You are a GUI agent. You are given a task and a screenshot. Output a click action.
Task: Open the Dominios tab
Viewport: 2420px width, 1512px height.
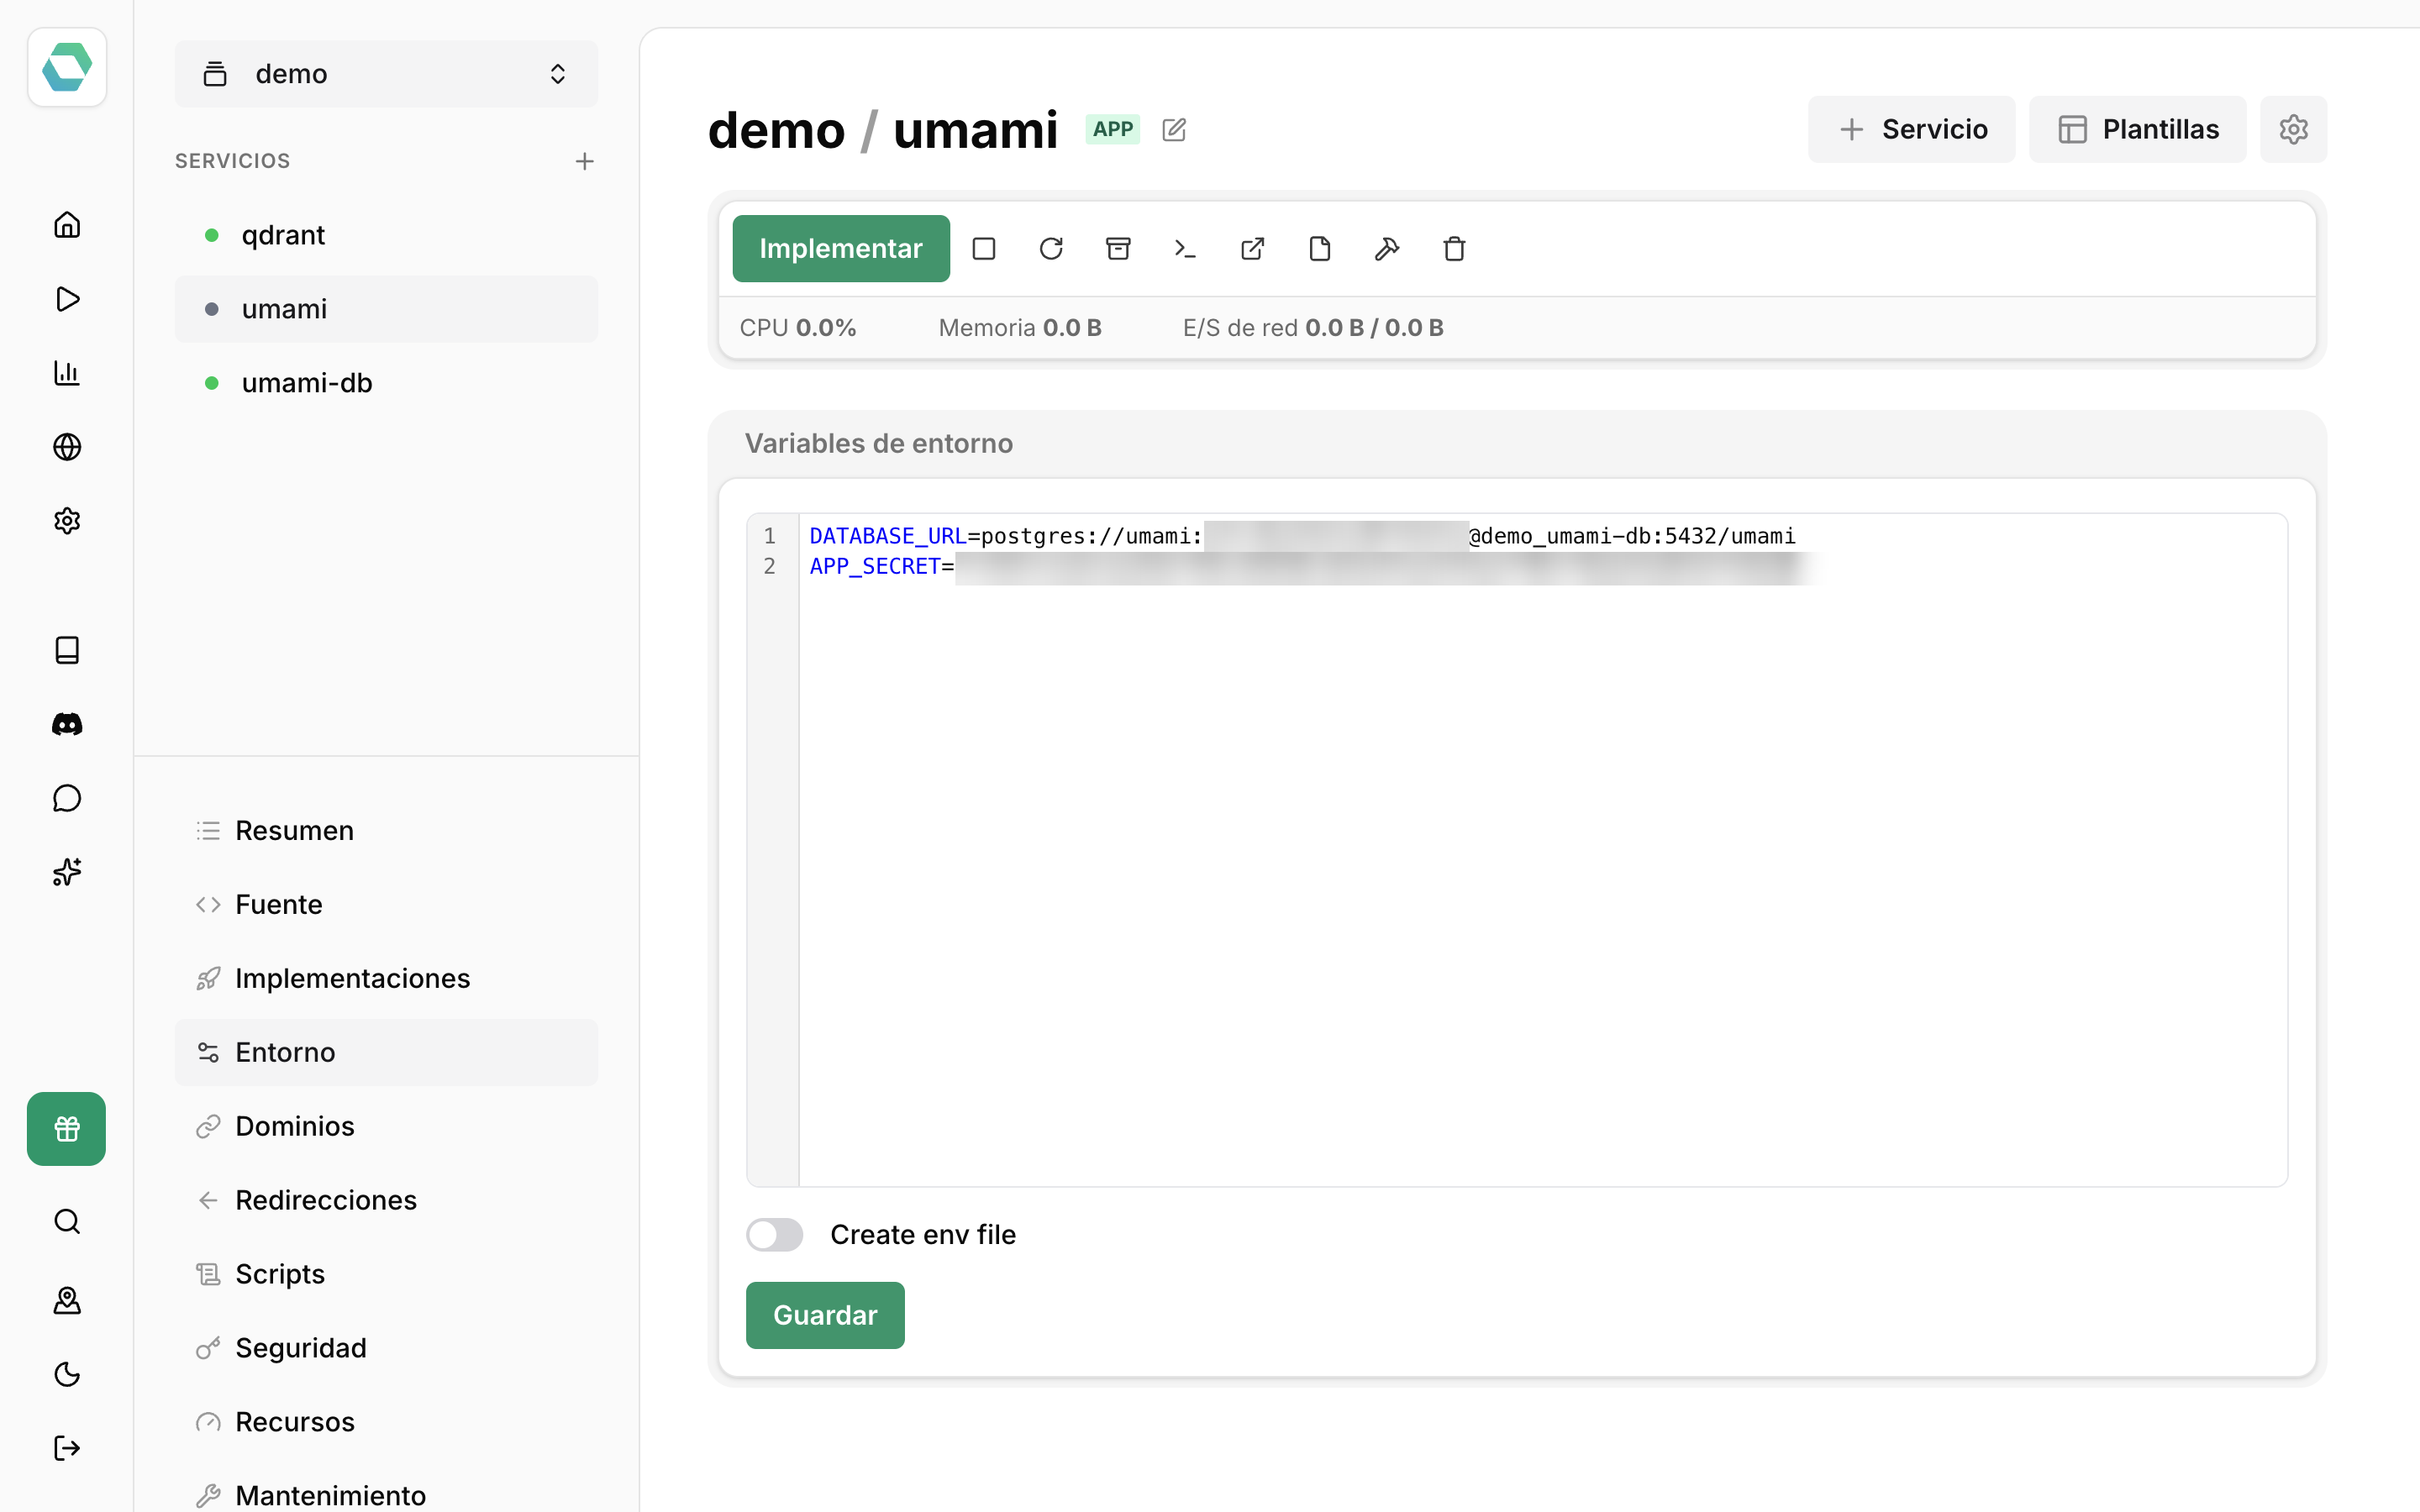[386, 1126]
